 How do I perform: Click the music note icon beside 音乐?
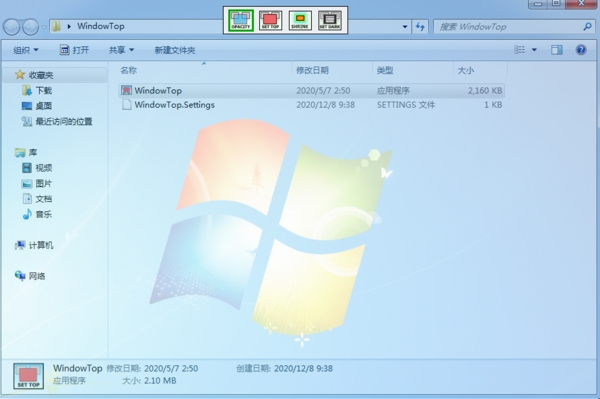(x=27, y=214)
